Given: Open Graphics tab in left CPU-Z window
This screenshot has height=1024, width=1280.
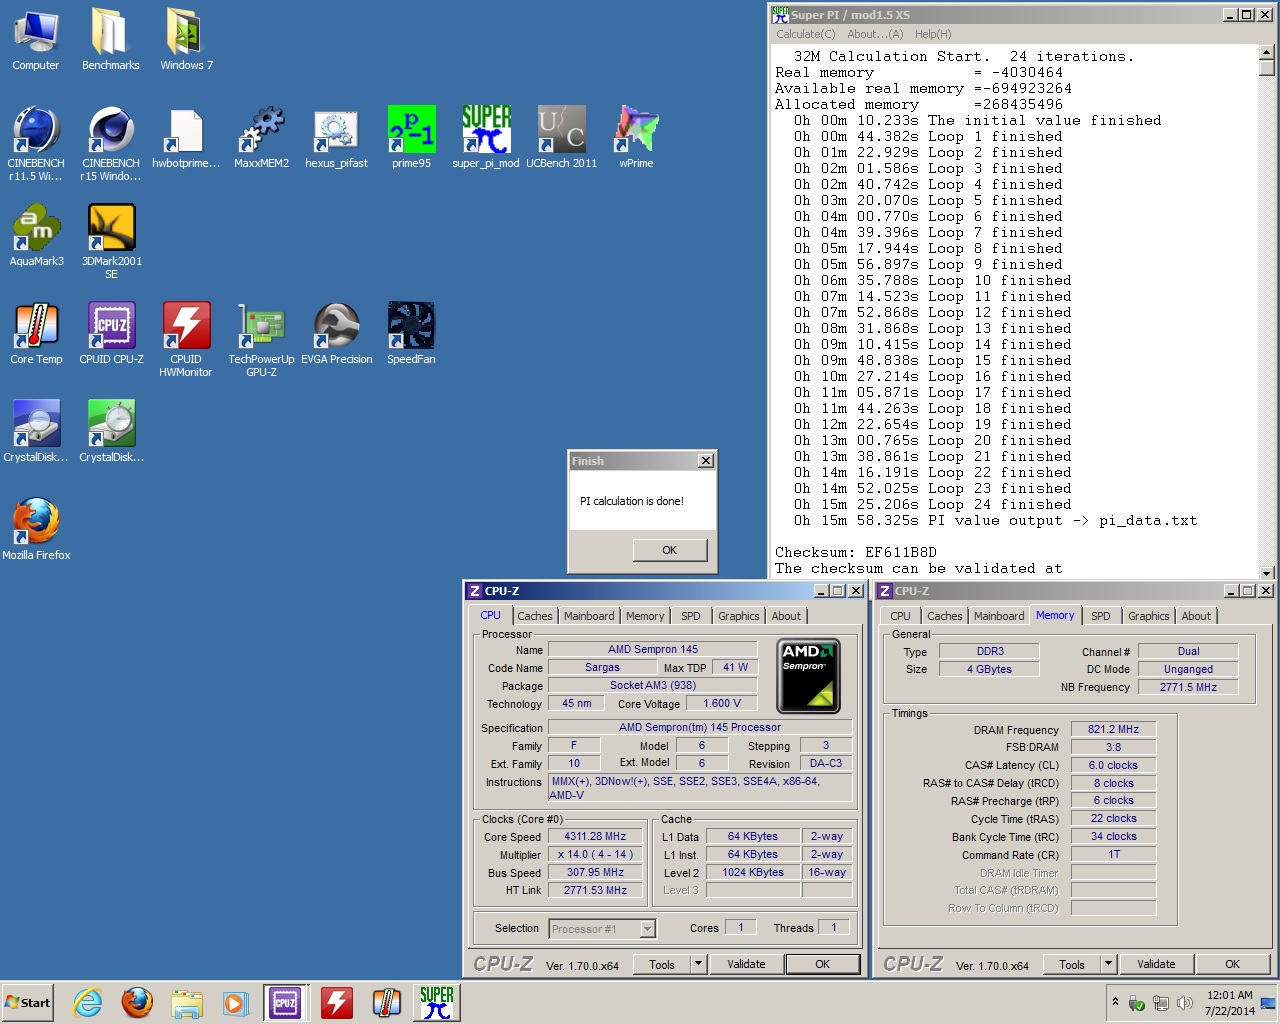Looking at the screenshot, I should (739, 616).
